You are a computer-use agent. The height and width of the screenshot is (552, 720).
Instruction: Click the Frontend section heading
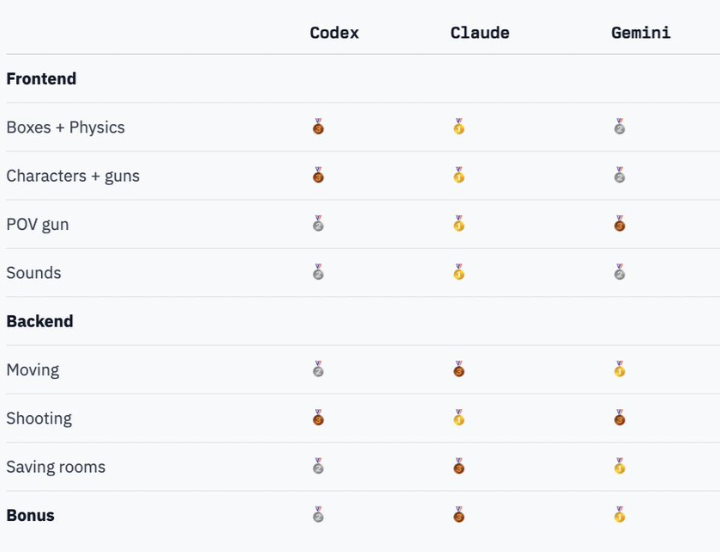pyautogui.click(x=41, y=79)
